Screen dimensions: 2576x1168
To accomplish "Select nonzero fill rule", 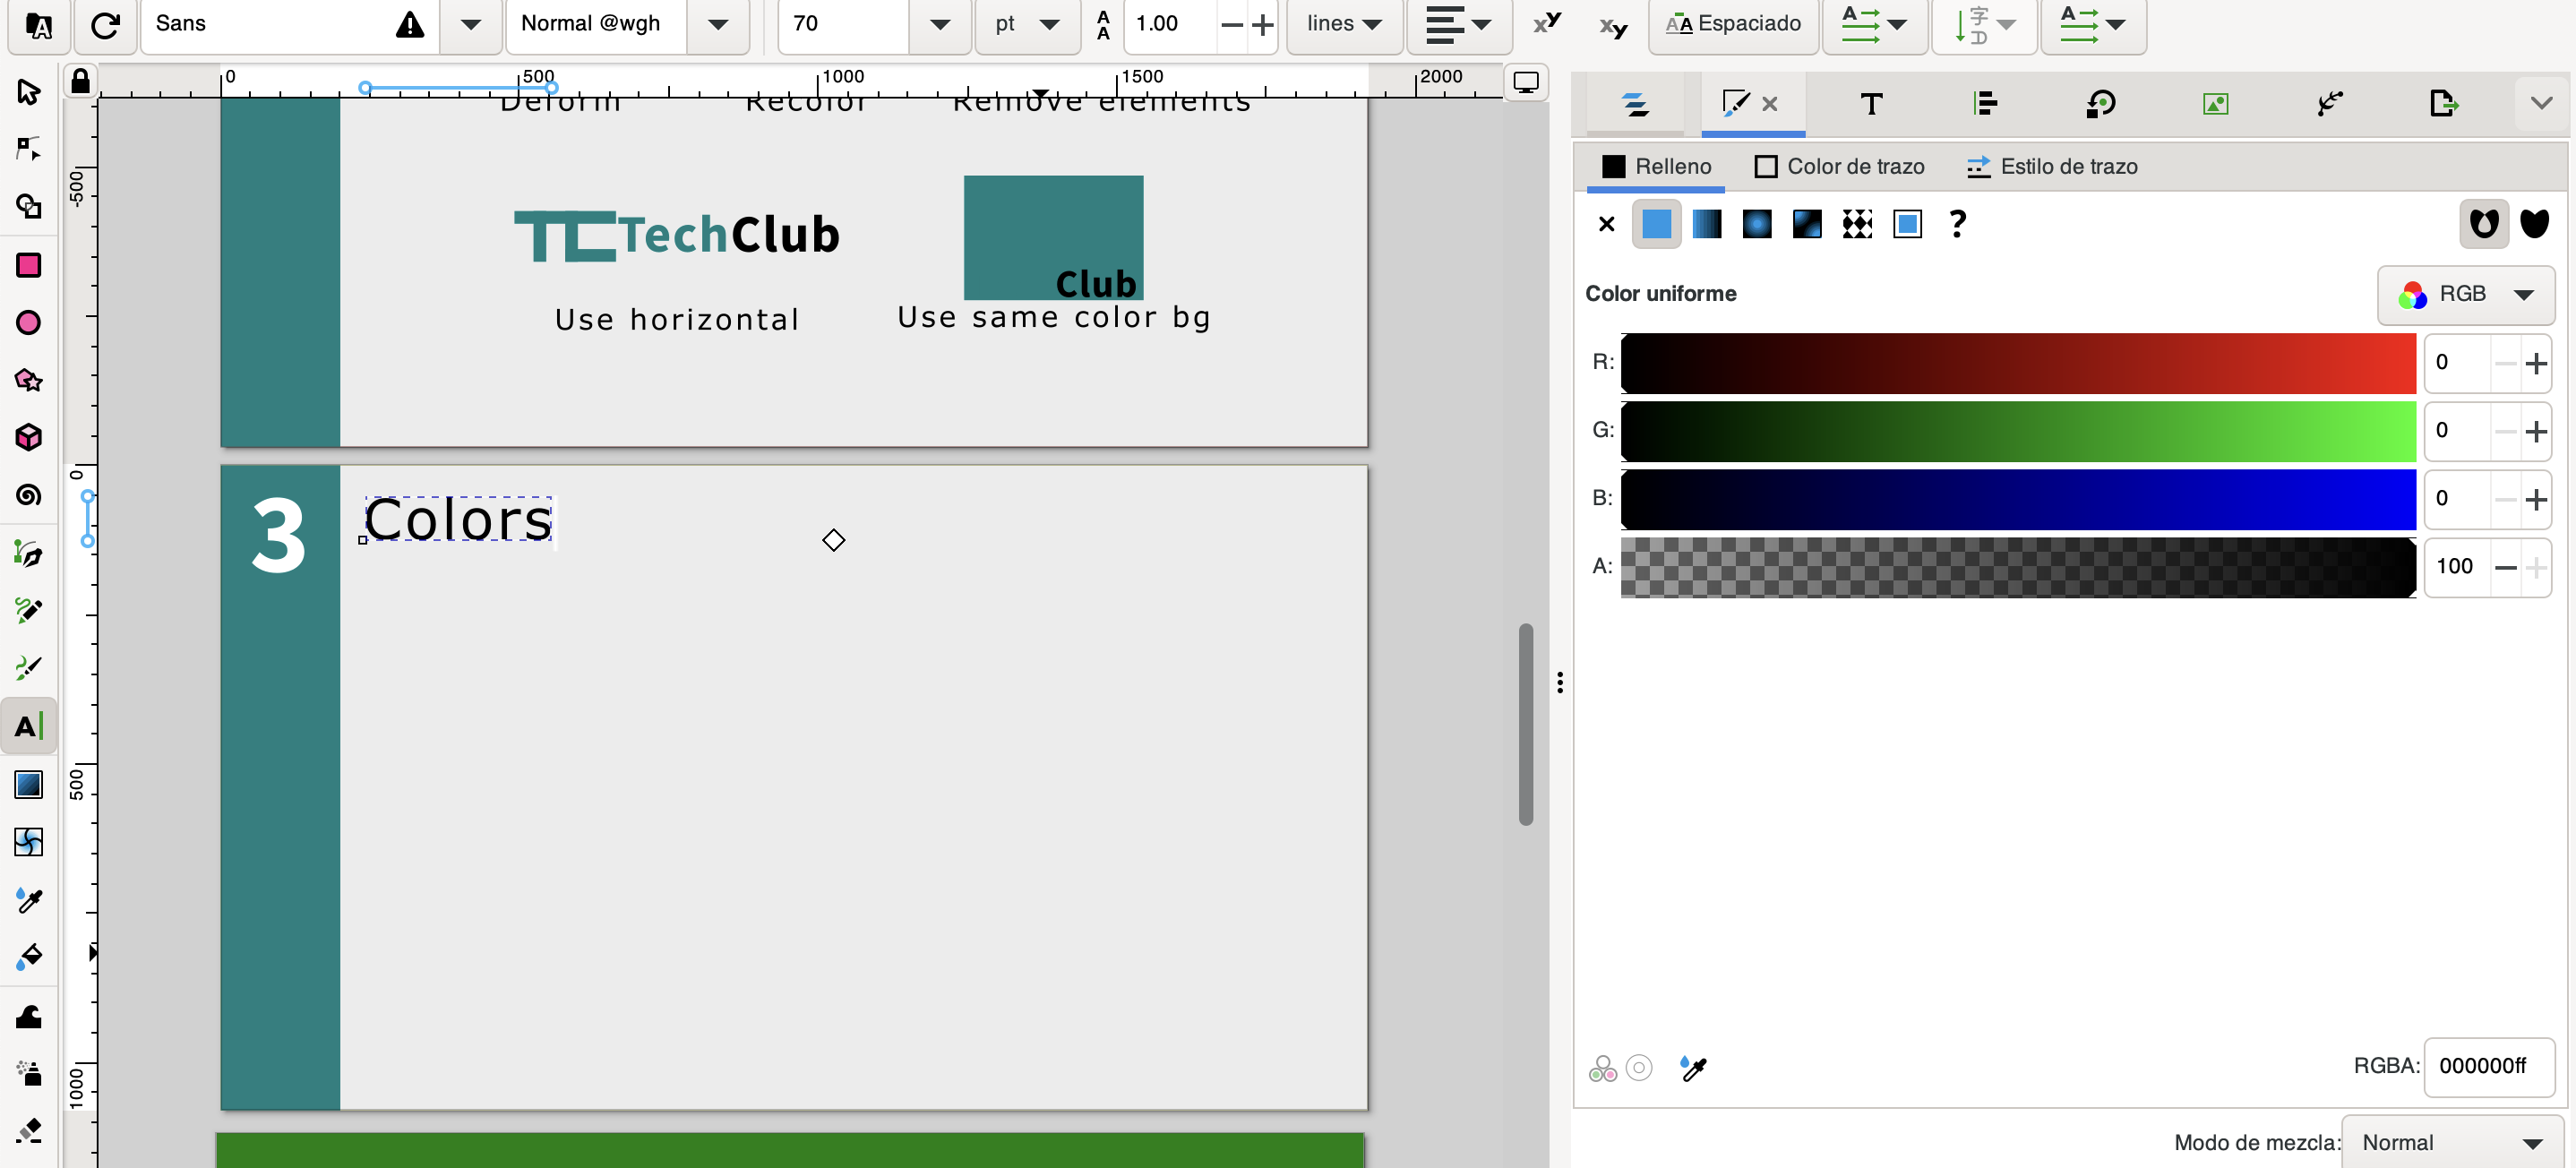I will click(2535, 224).
